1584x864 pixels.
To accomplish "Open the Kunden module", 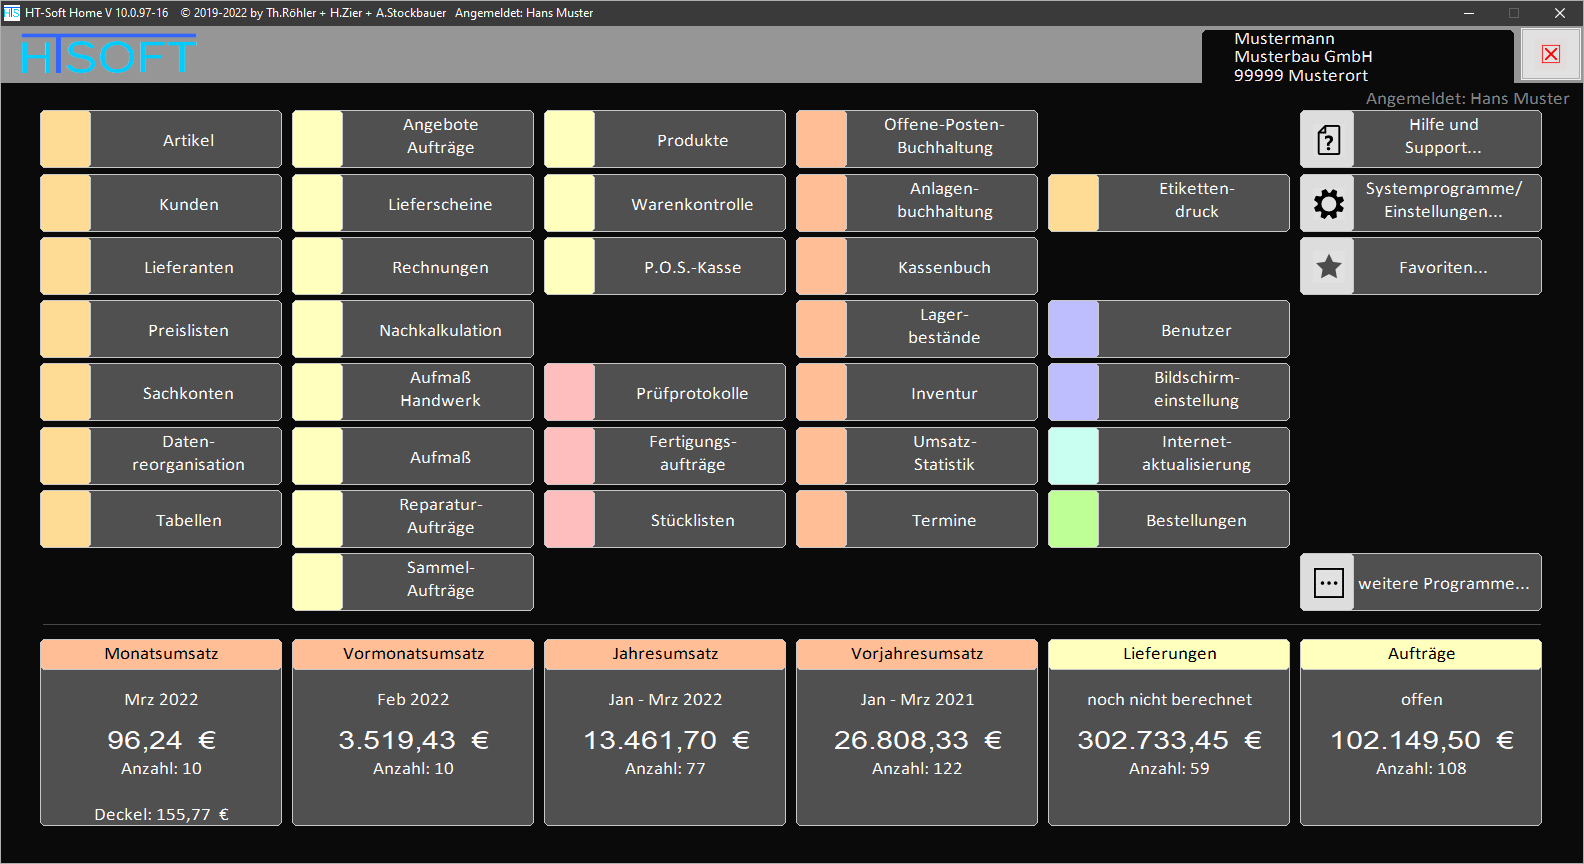I will pyautogui.click(x=187, y=204).
